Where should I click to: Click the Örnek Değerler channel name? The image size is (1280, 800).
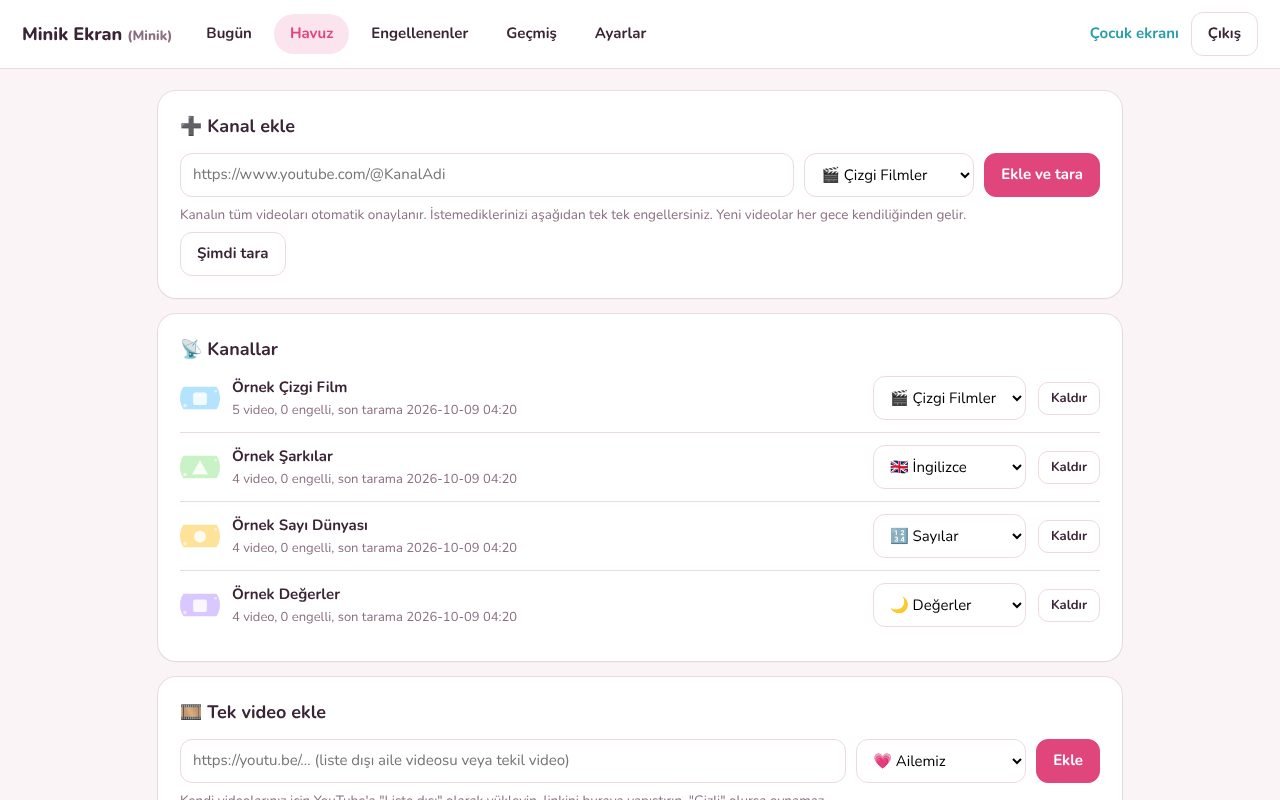point(286,594)
